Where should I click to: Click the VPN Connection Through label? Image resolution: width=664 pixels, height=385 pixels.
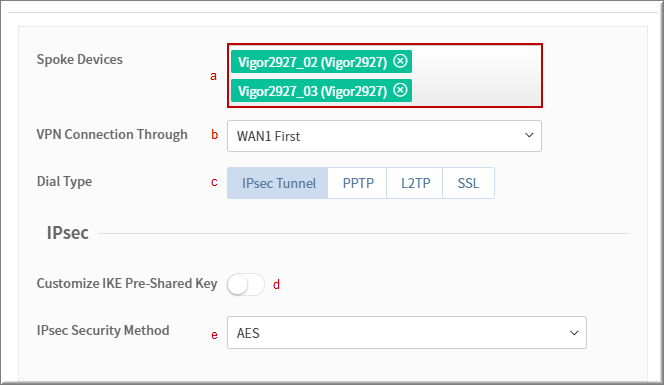[112, 134]
